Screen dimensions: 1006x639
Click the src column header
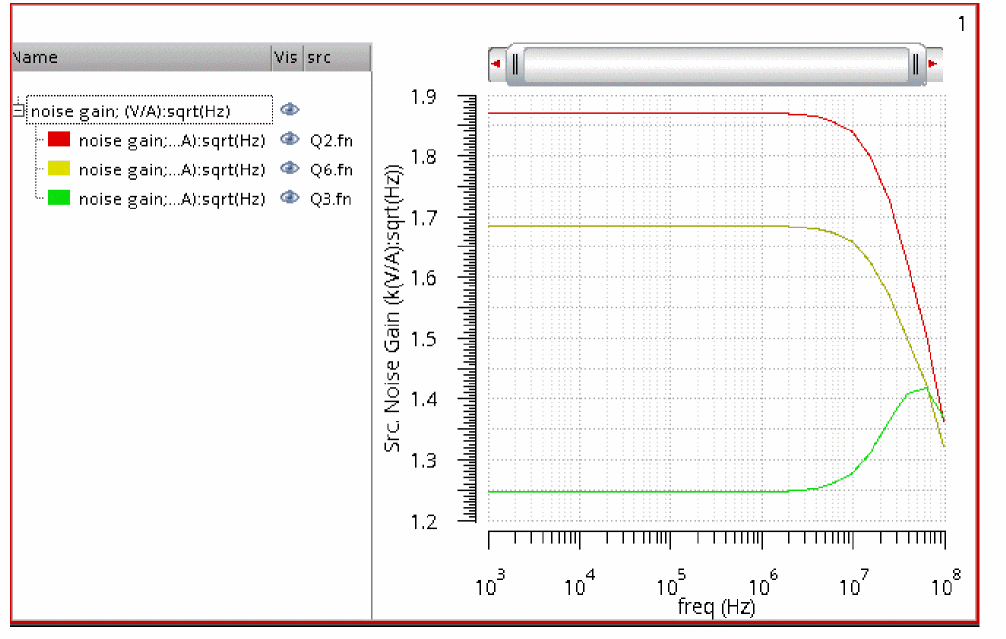(x=337, y=57)
